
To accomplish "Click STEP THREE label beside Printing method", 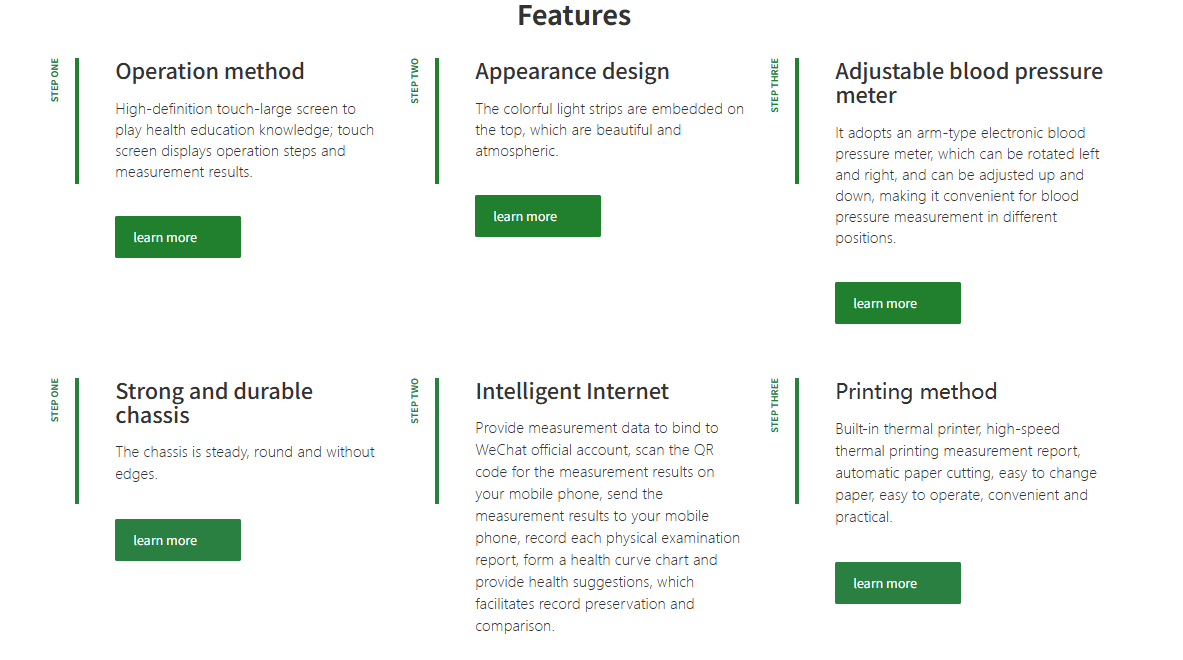I will (x=775, y=405).
